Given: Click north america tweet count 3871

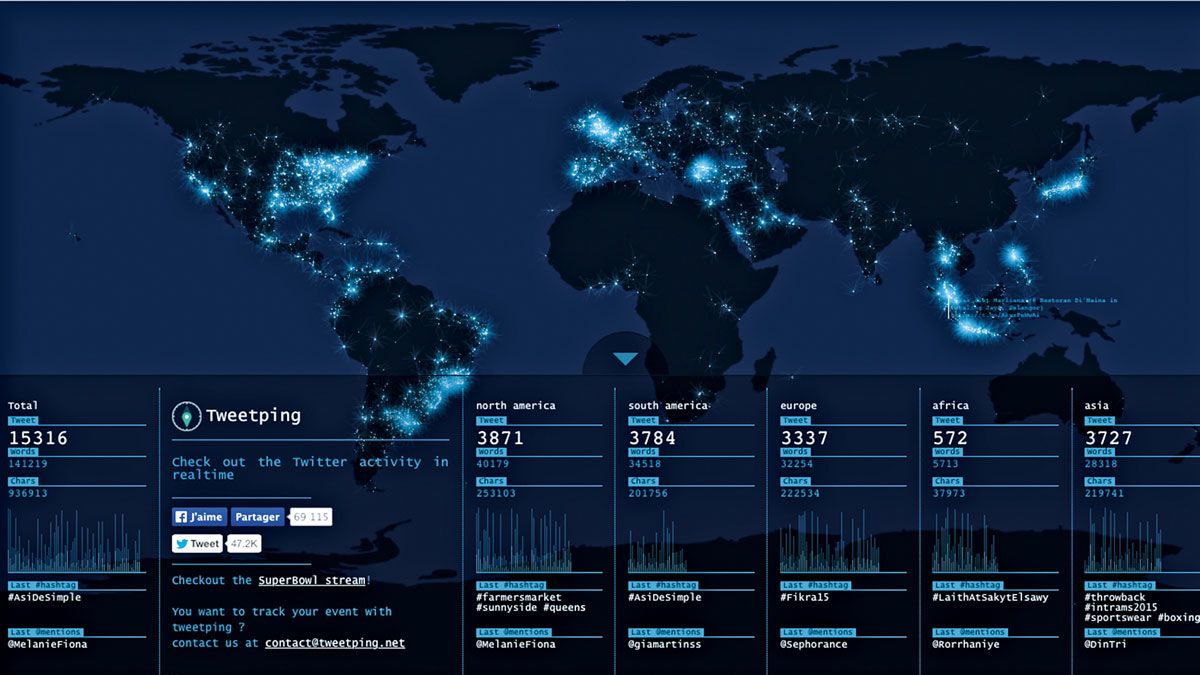Looking at the screenshot, I should click(500, 438).
